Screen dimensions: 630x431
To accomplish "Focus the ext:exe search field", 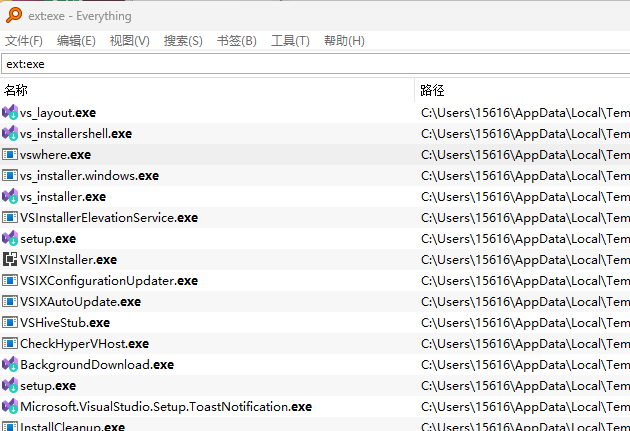I will point(316,64).
